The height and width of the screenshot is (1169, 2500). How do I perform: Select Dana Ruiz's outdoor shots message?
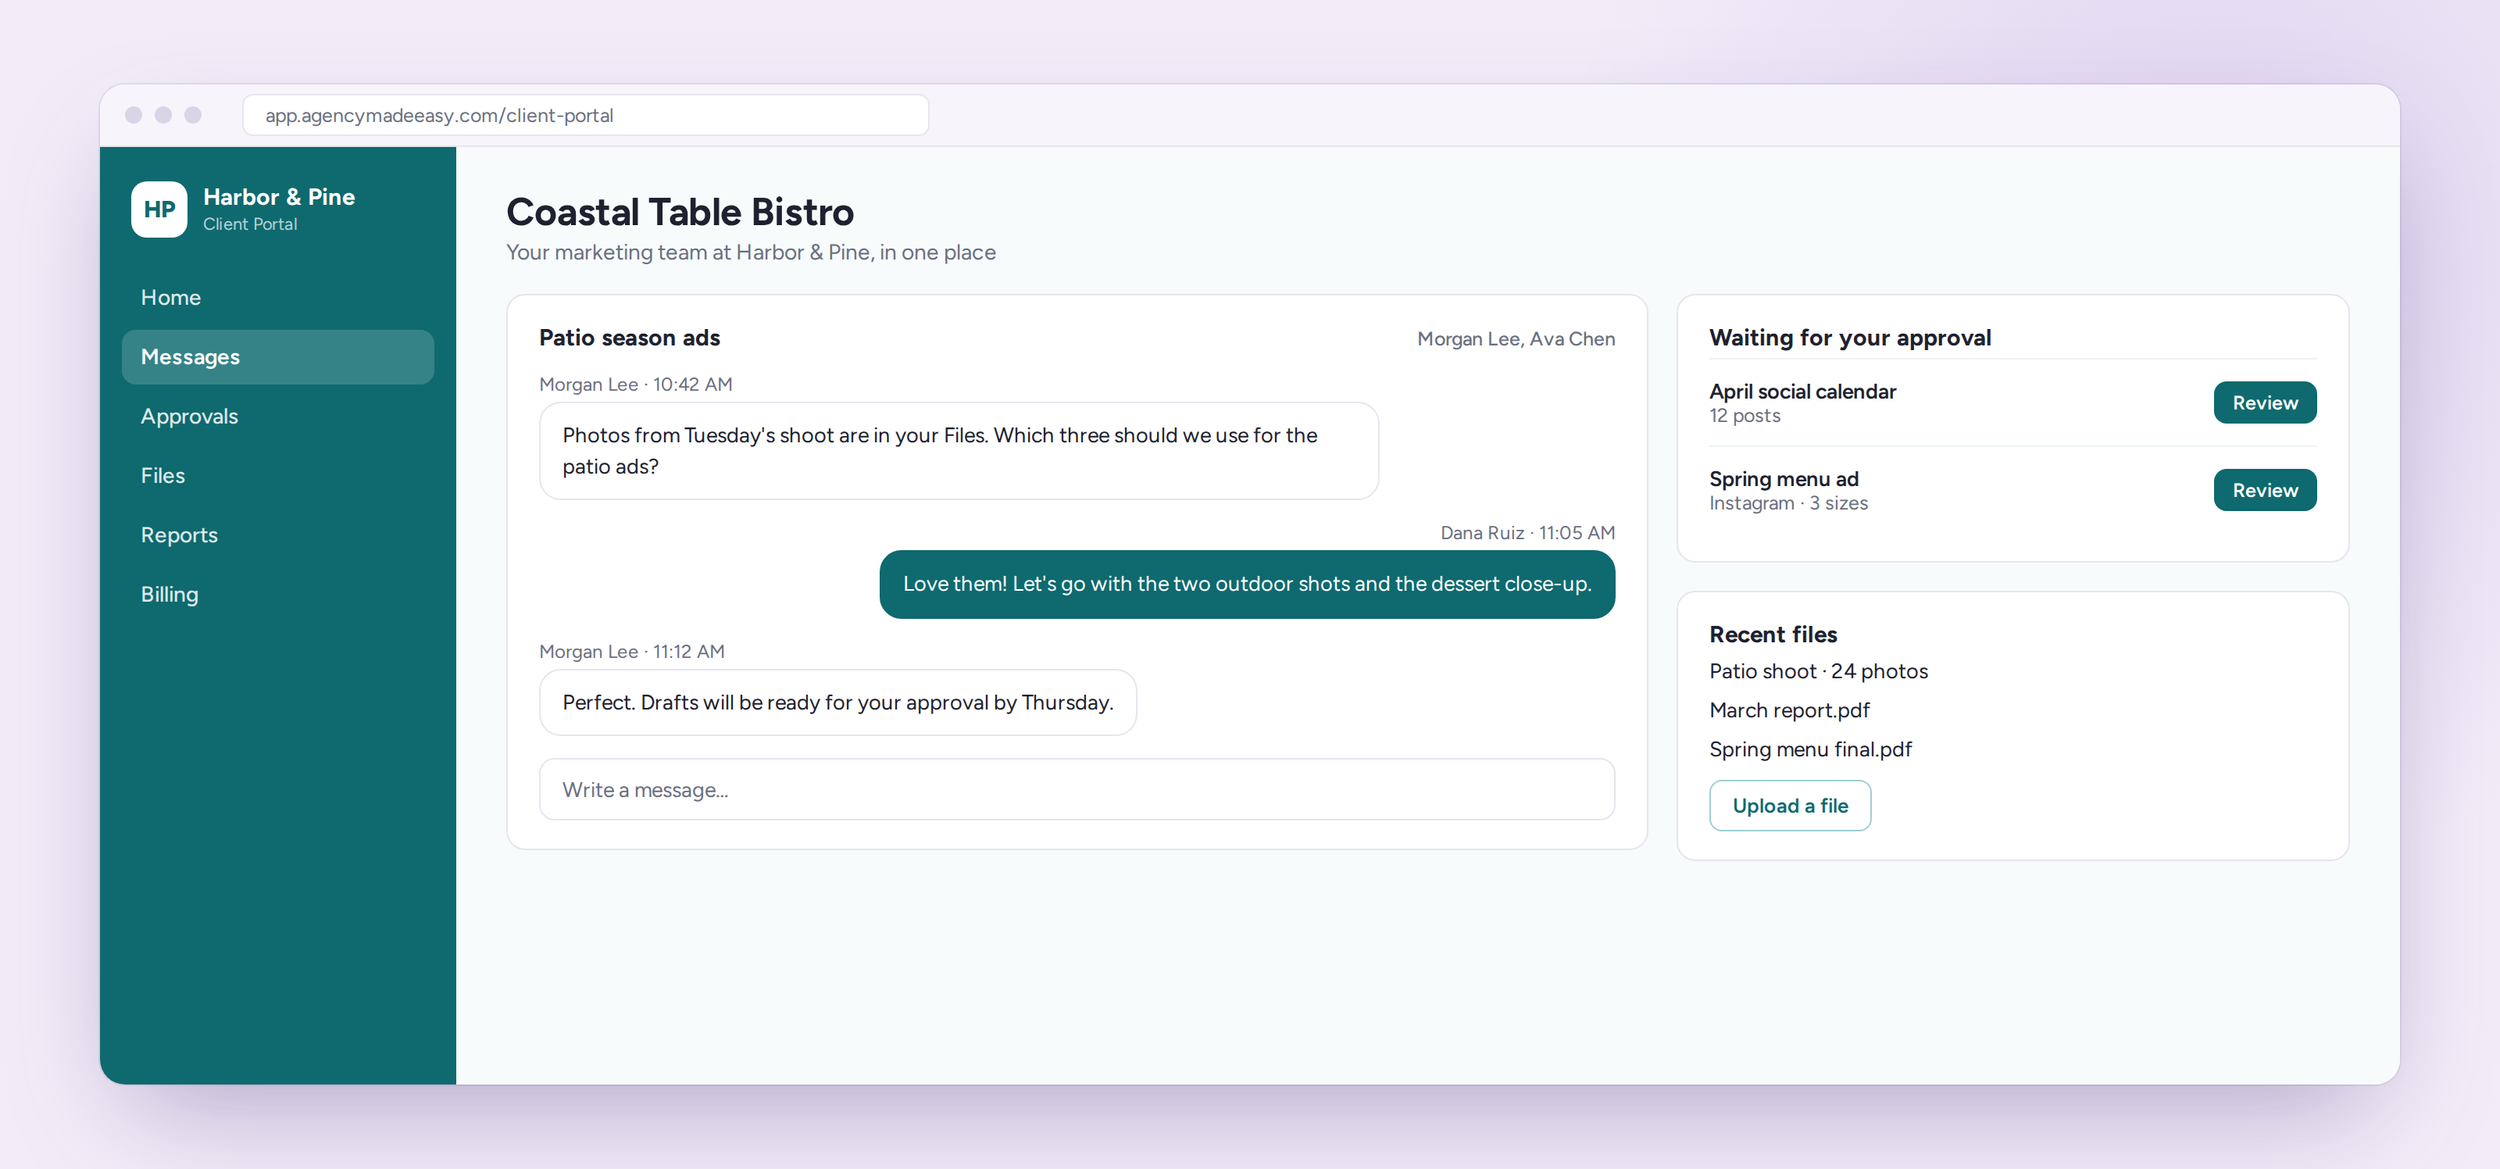[1247, 584]
